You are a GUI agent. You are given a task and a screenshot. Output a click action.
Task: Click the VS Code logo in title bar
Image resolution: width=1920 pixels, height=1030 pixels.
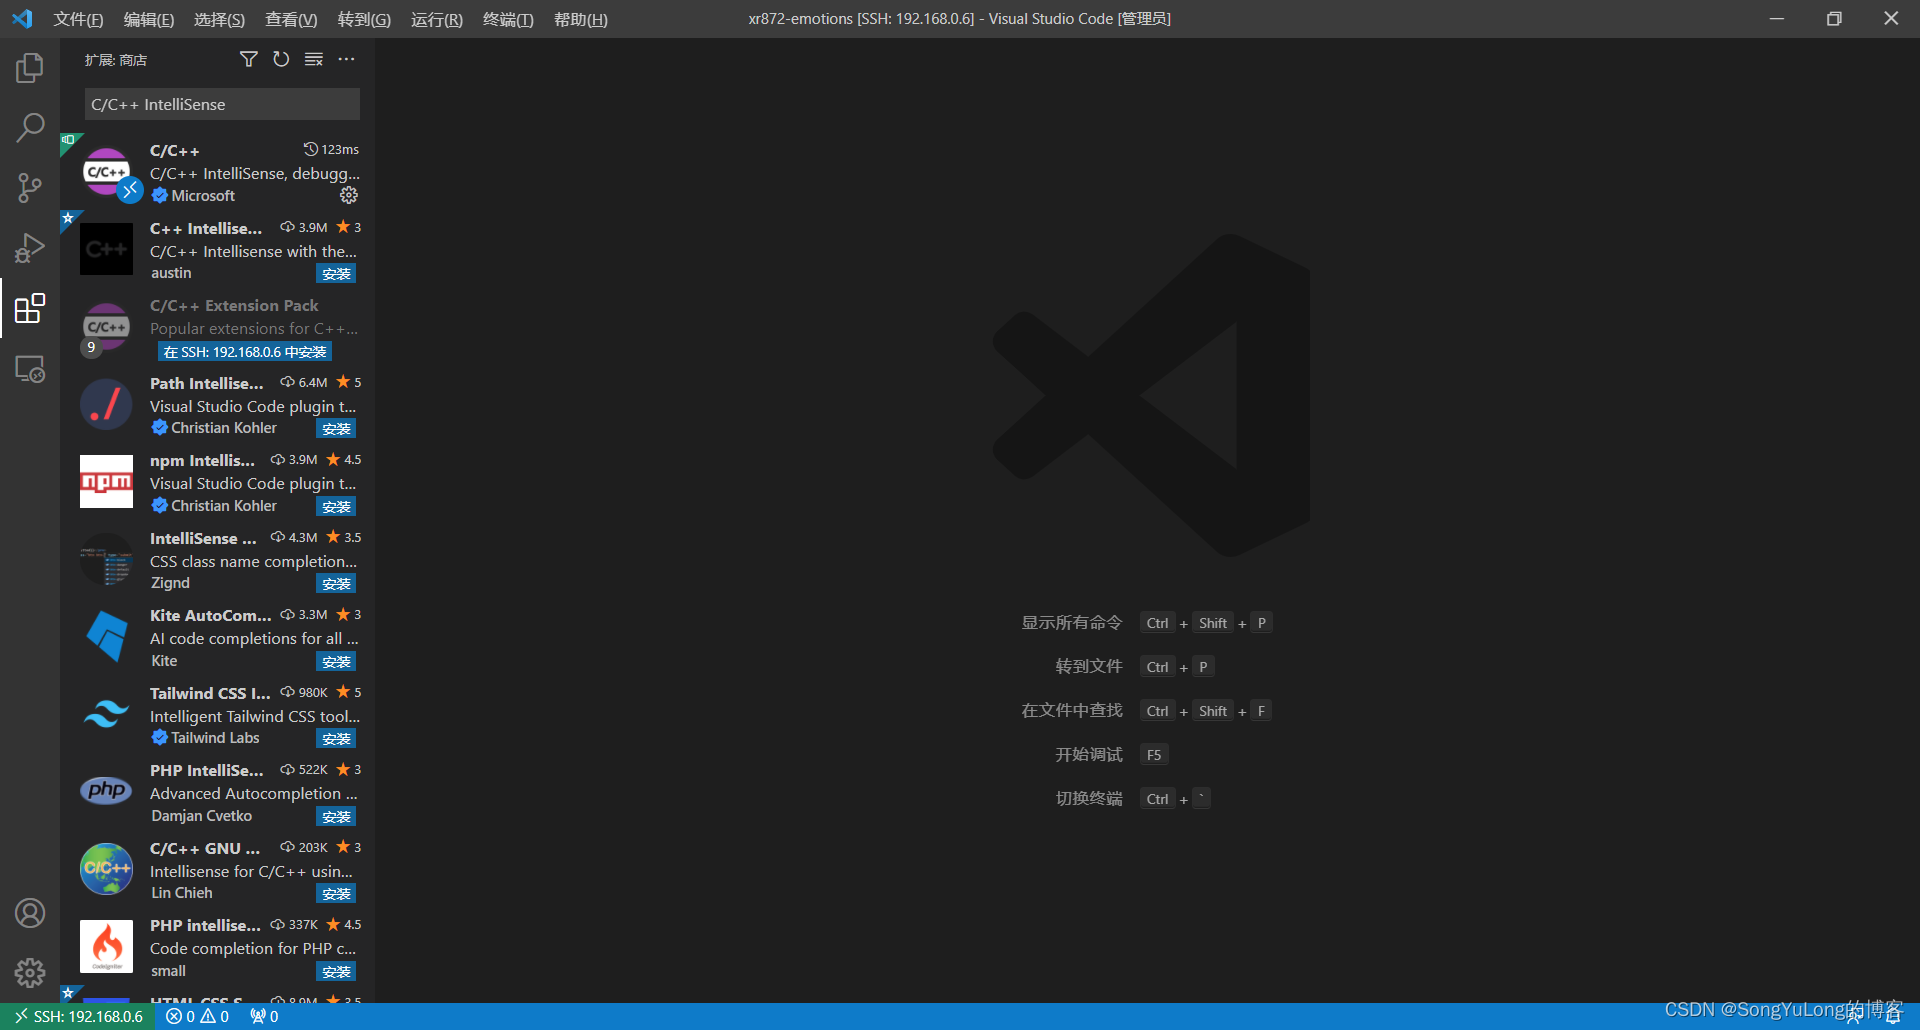(22, 19)
